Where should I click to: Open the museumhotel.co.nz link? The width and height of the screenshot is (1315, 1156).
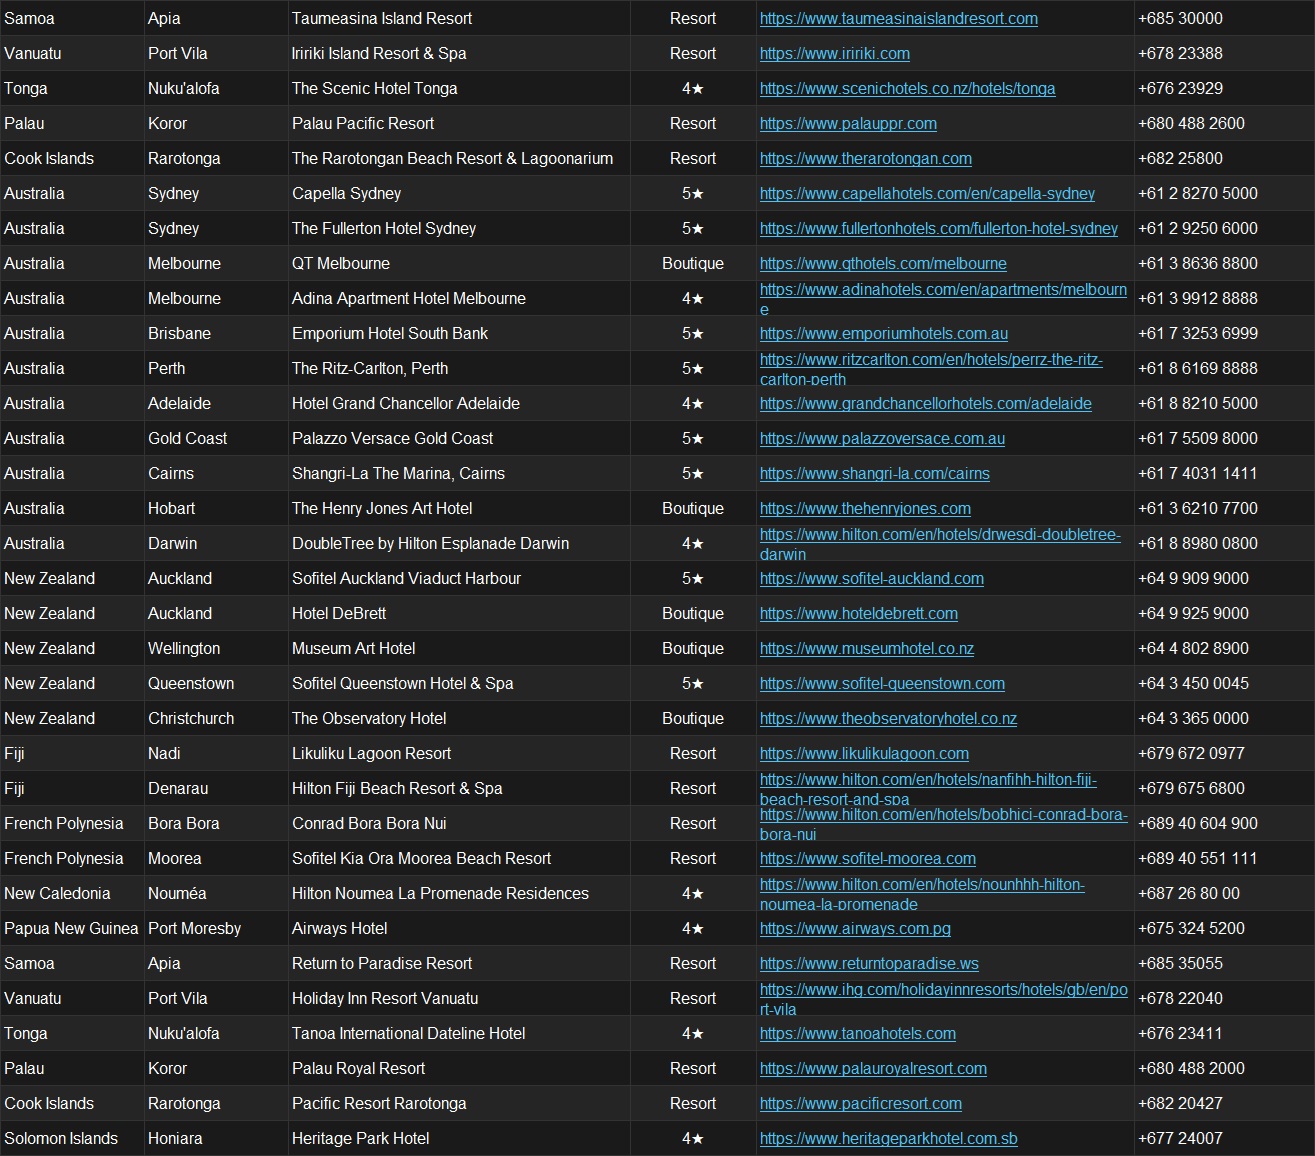pyautogui.click(x=867, y=648)
